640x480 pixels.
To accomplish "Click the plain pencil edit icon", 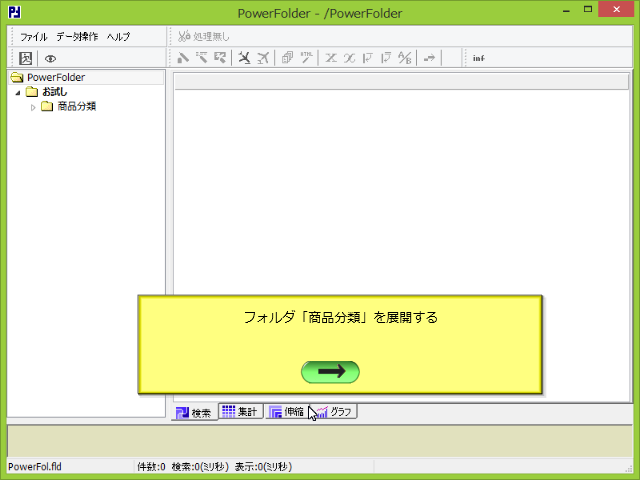I will pos(183,58).
